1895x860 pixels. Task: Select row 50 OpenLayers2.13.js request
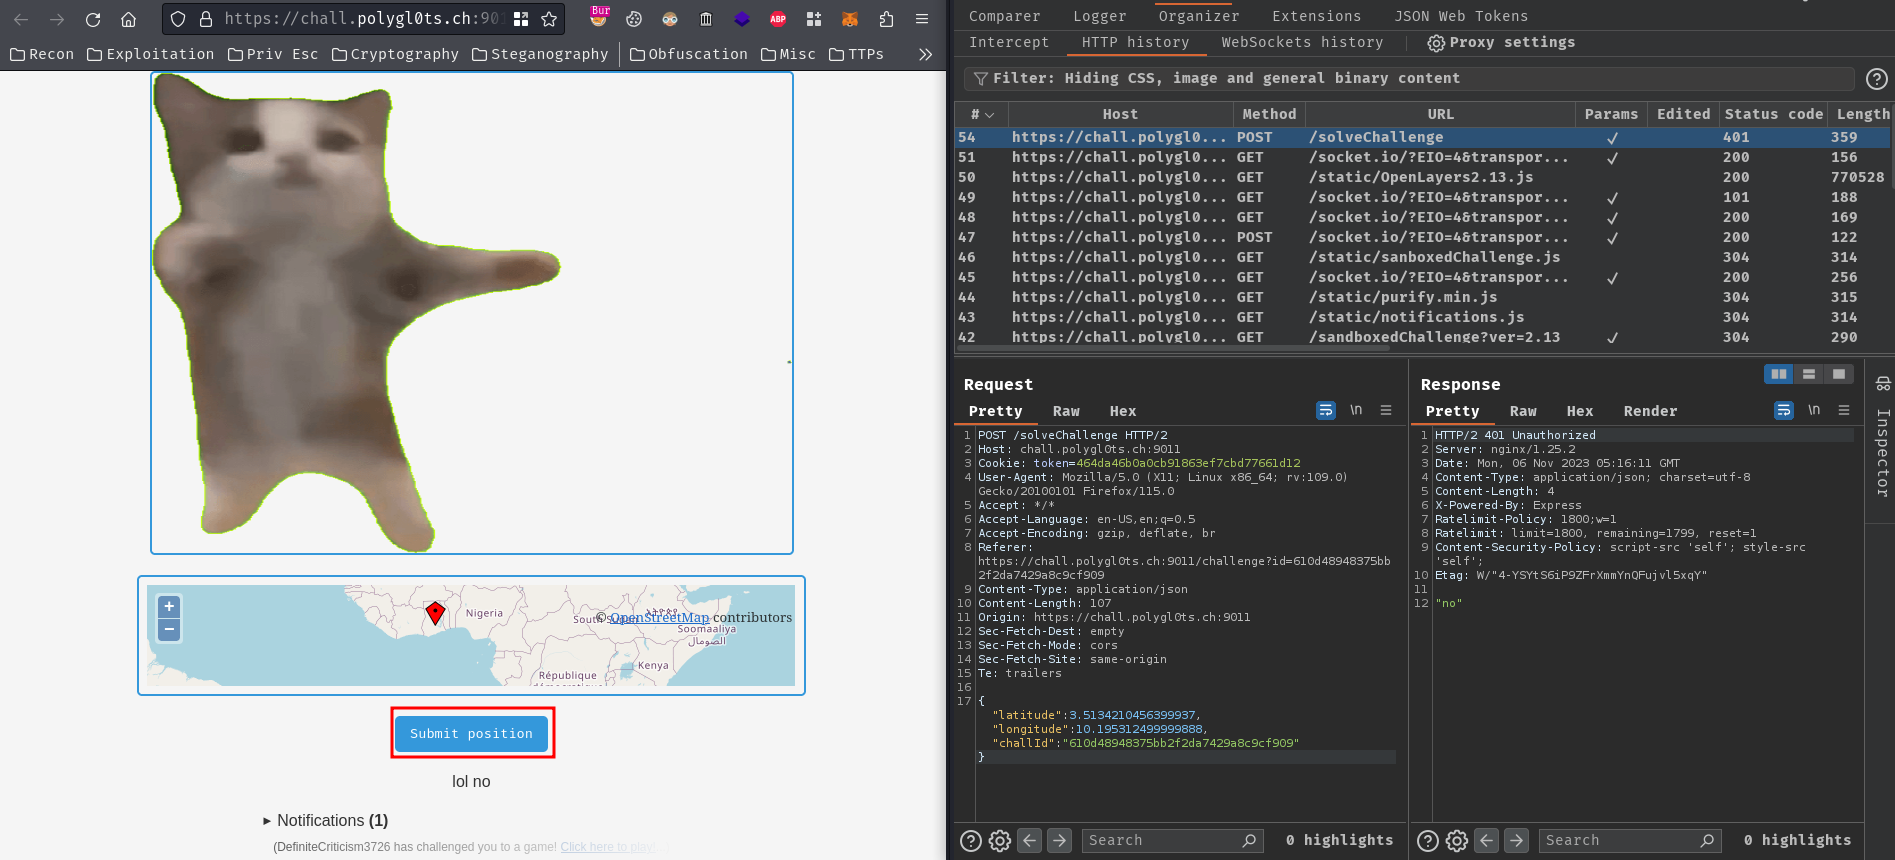pyautogui.click(x=1422, y=177)
